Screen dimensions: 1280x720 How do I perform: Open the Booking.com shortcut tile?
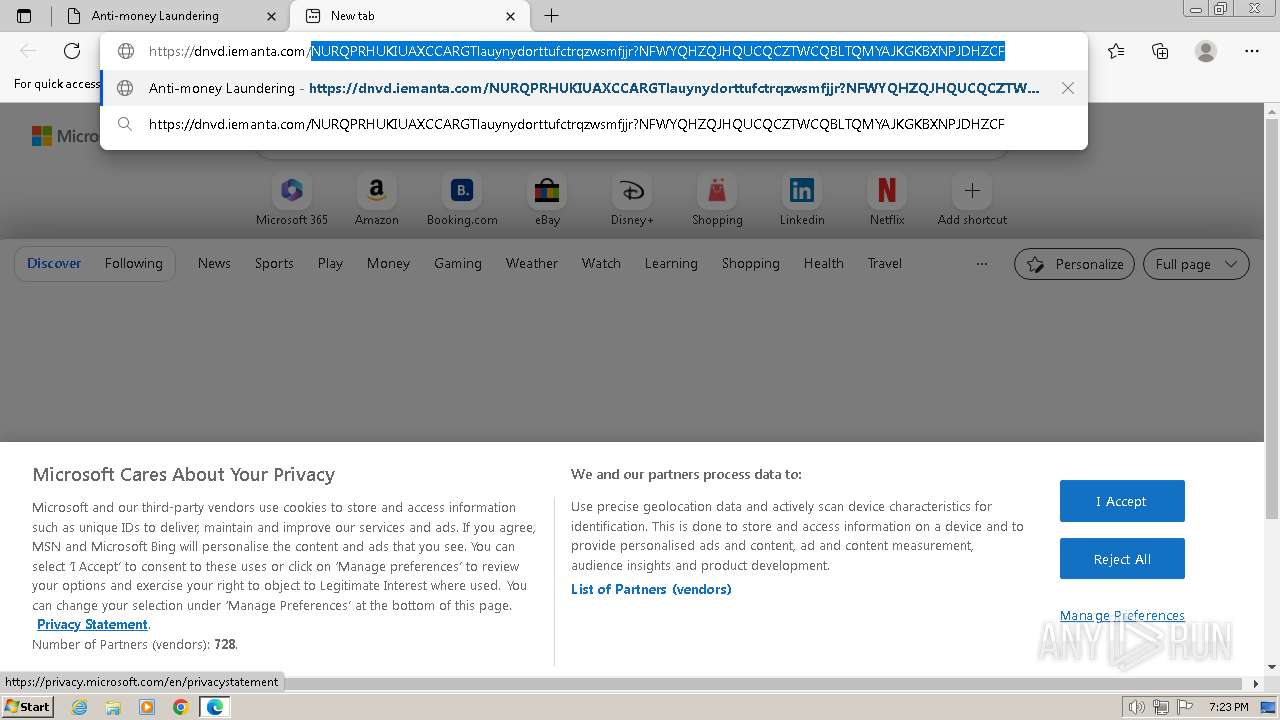tap(462, 200)
